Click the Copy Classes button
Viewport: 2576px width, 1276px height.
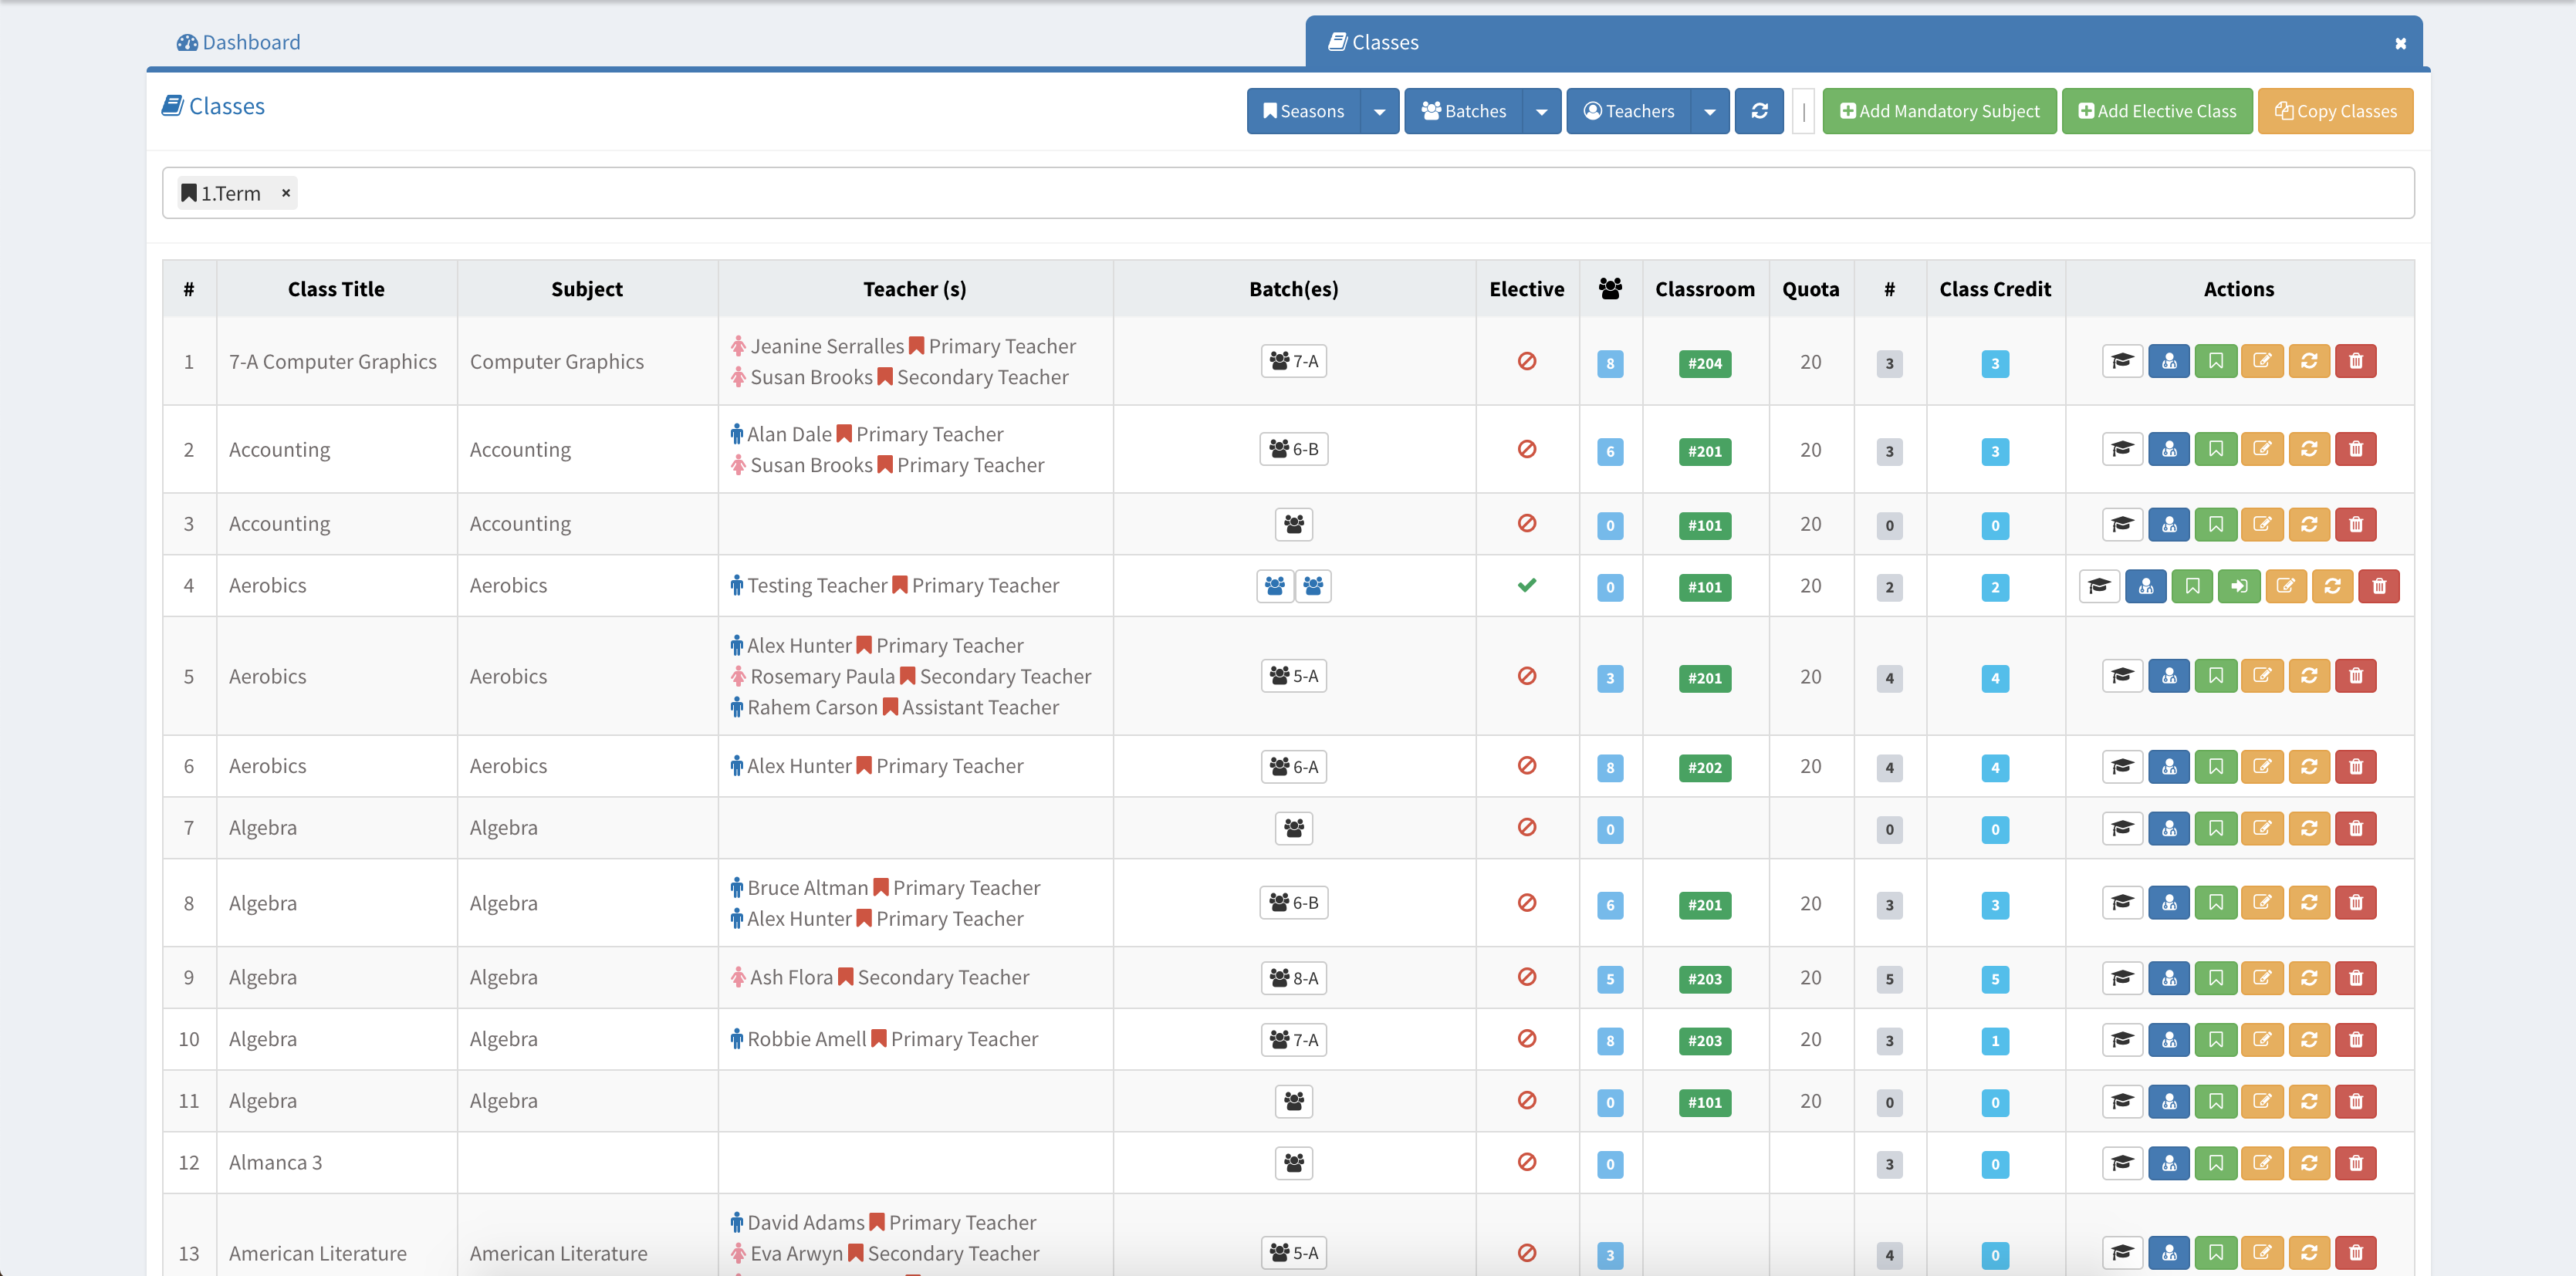(2335, 111)
